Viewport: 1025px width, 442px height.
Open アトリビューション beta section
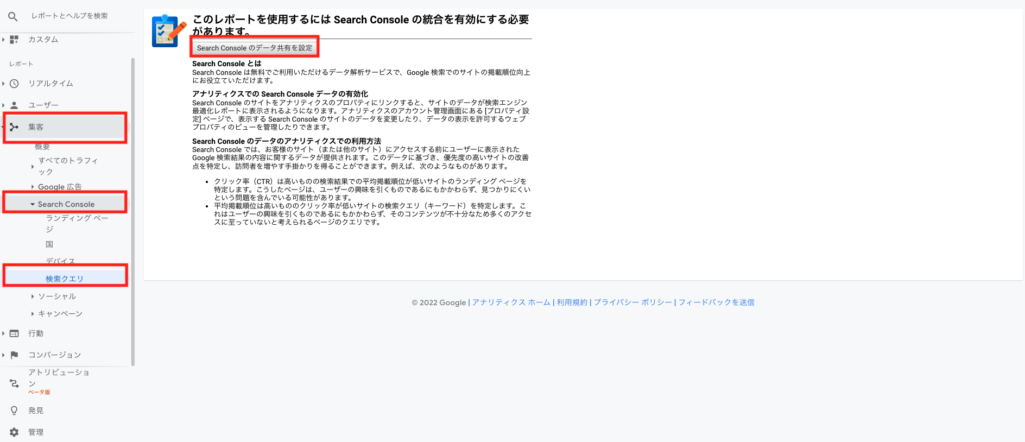coord(59,382)
